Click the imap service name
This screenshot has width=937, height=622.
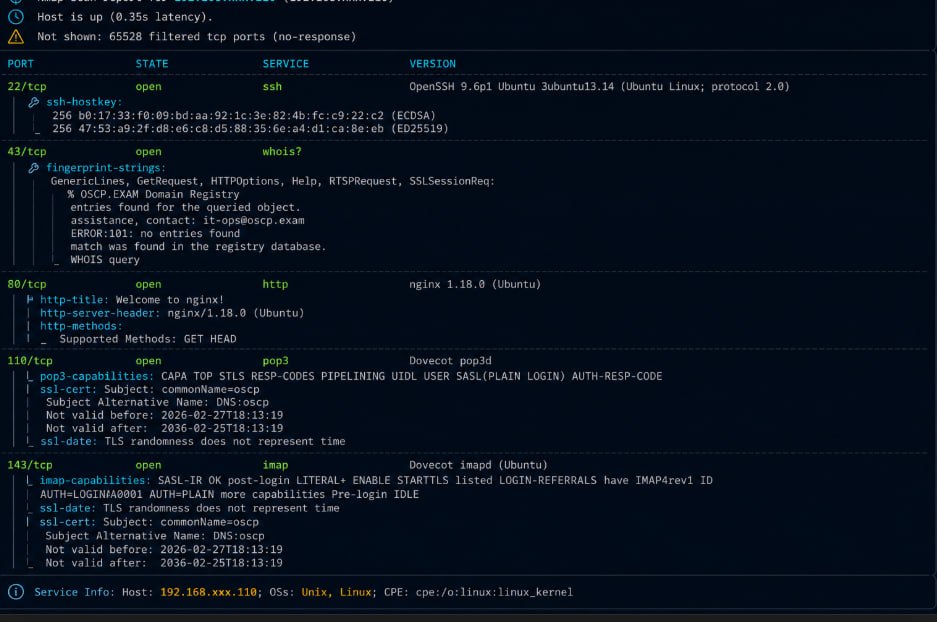click(x=275, y=465)
